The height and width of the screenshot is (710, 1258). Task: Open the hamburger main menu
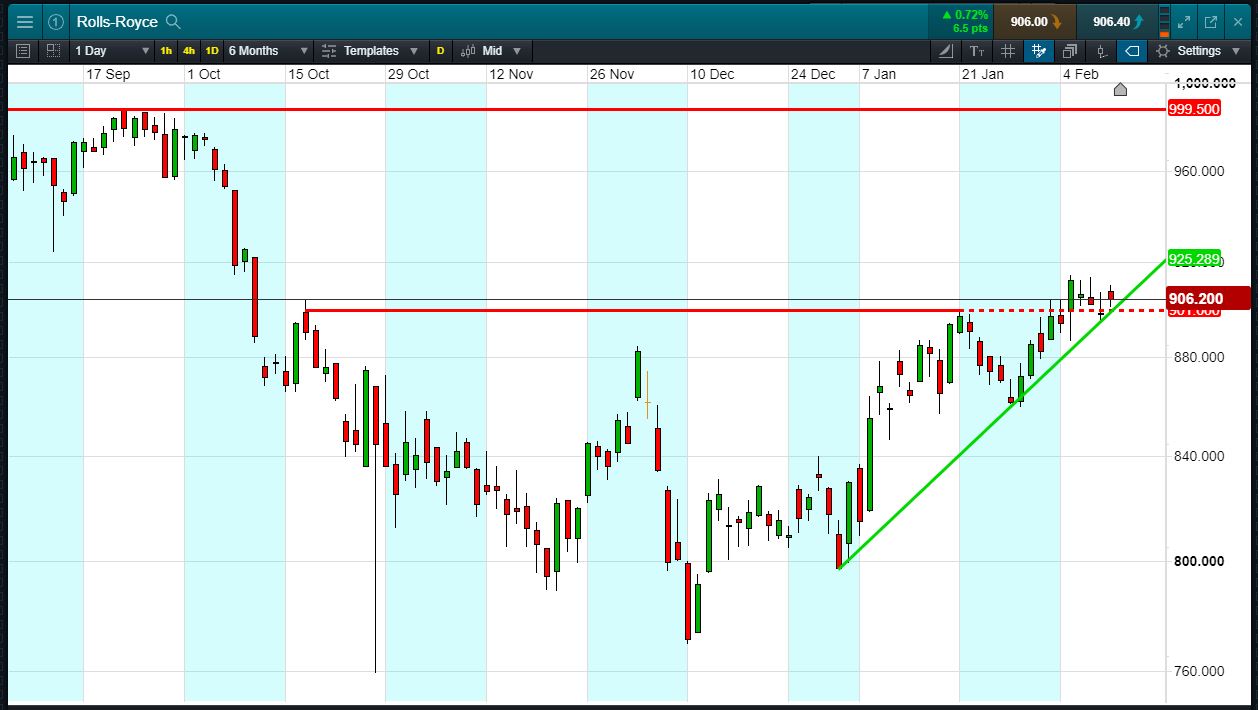[24, 21]
